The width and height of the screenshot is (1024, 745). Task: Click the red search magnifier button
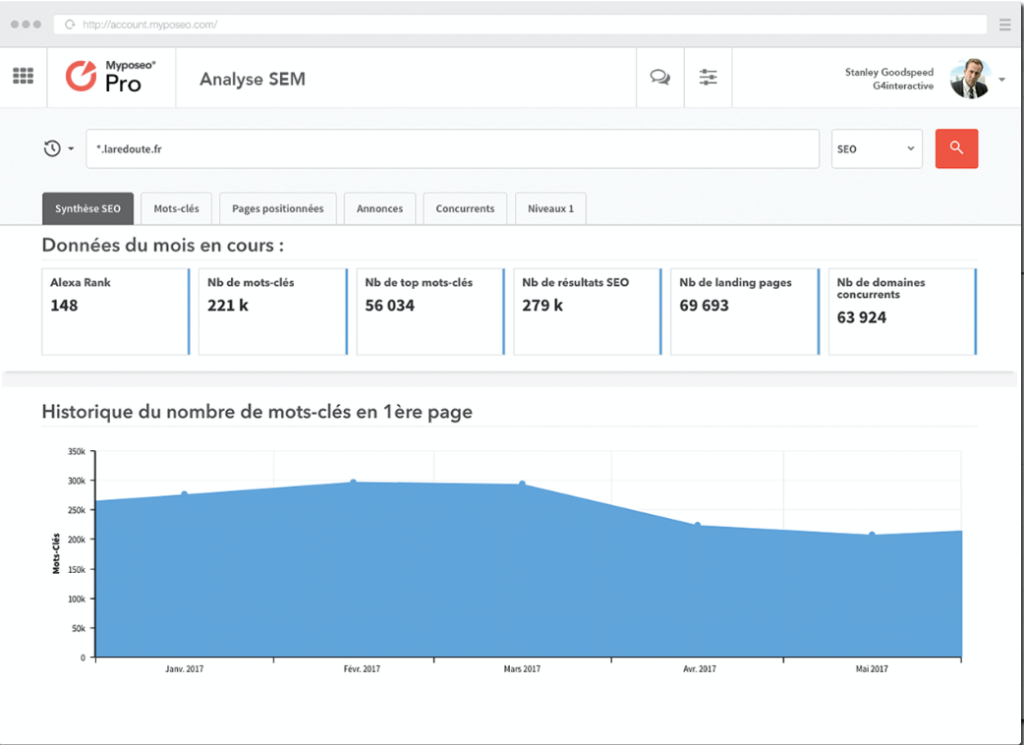pos(956,148)
